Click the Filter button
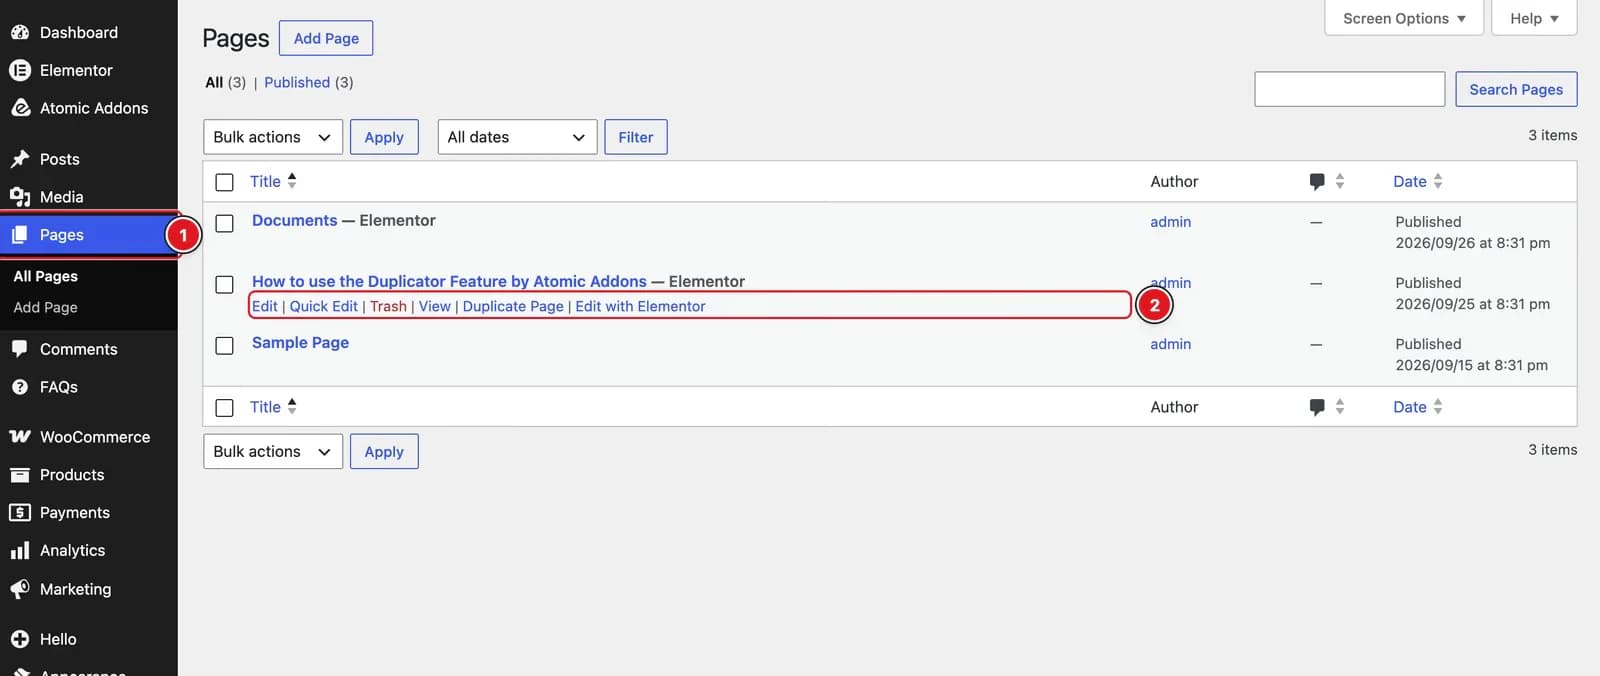This screenshot has height=676, width=1600. point(636,137)
